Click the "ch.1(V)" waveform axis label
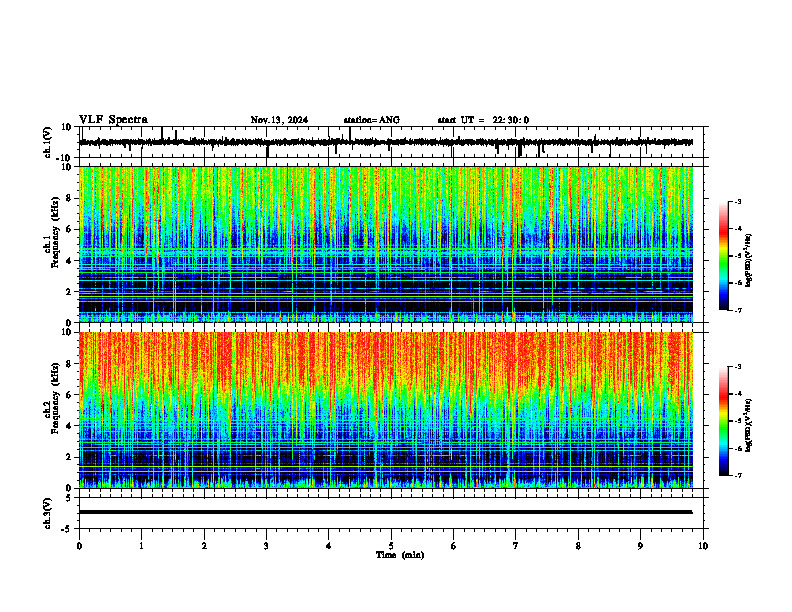The image size is (792, 612). click(48, 142)
